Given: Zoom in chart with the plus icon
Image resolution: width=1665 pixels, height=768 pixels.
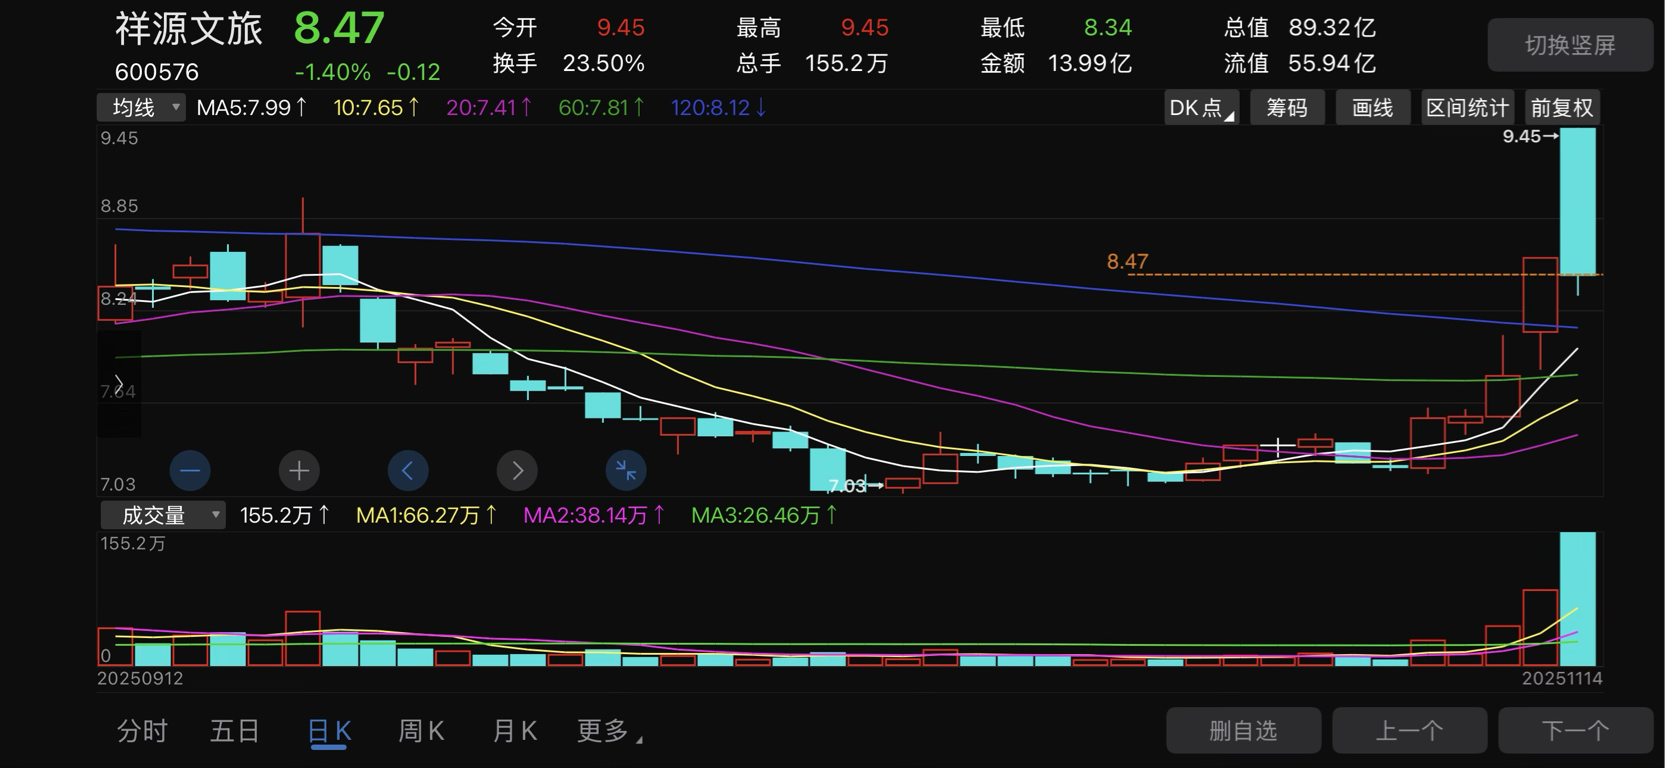Looking at the screenshot, I should [299, 470].
